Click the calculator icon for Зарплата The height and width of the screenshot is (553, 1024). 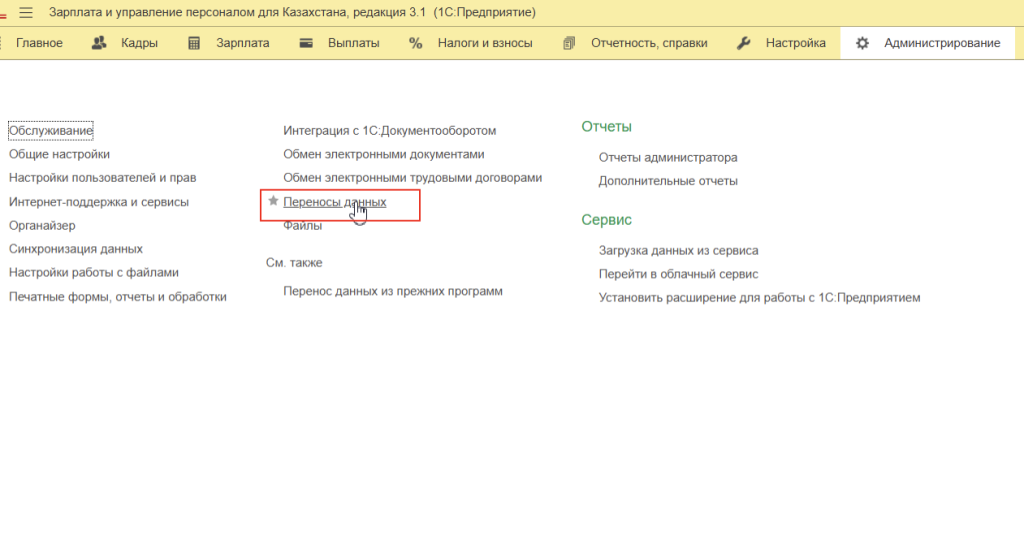pos(194,43)
